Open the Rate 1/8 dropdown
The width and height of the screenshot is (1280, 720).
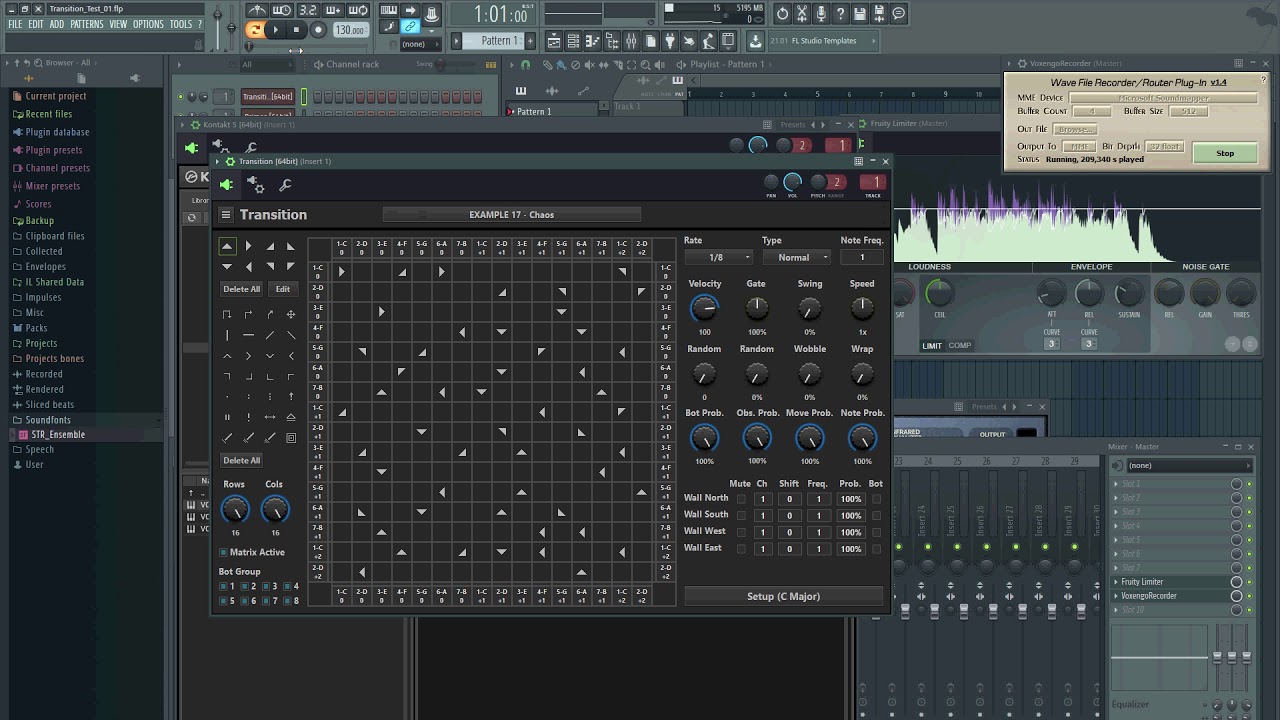(x=717, y=258)
